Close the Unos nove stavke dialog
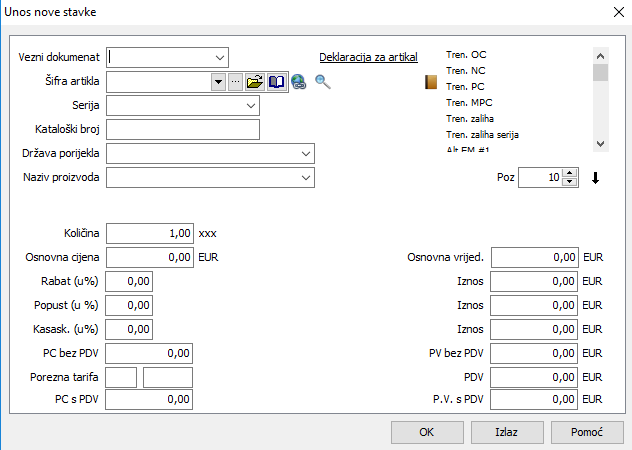Screen dimensions: 632x450 614,12
